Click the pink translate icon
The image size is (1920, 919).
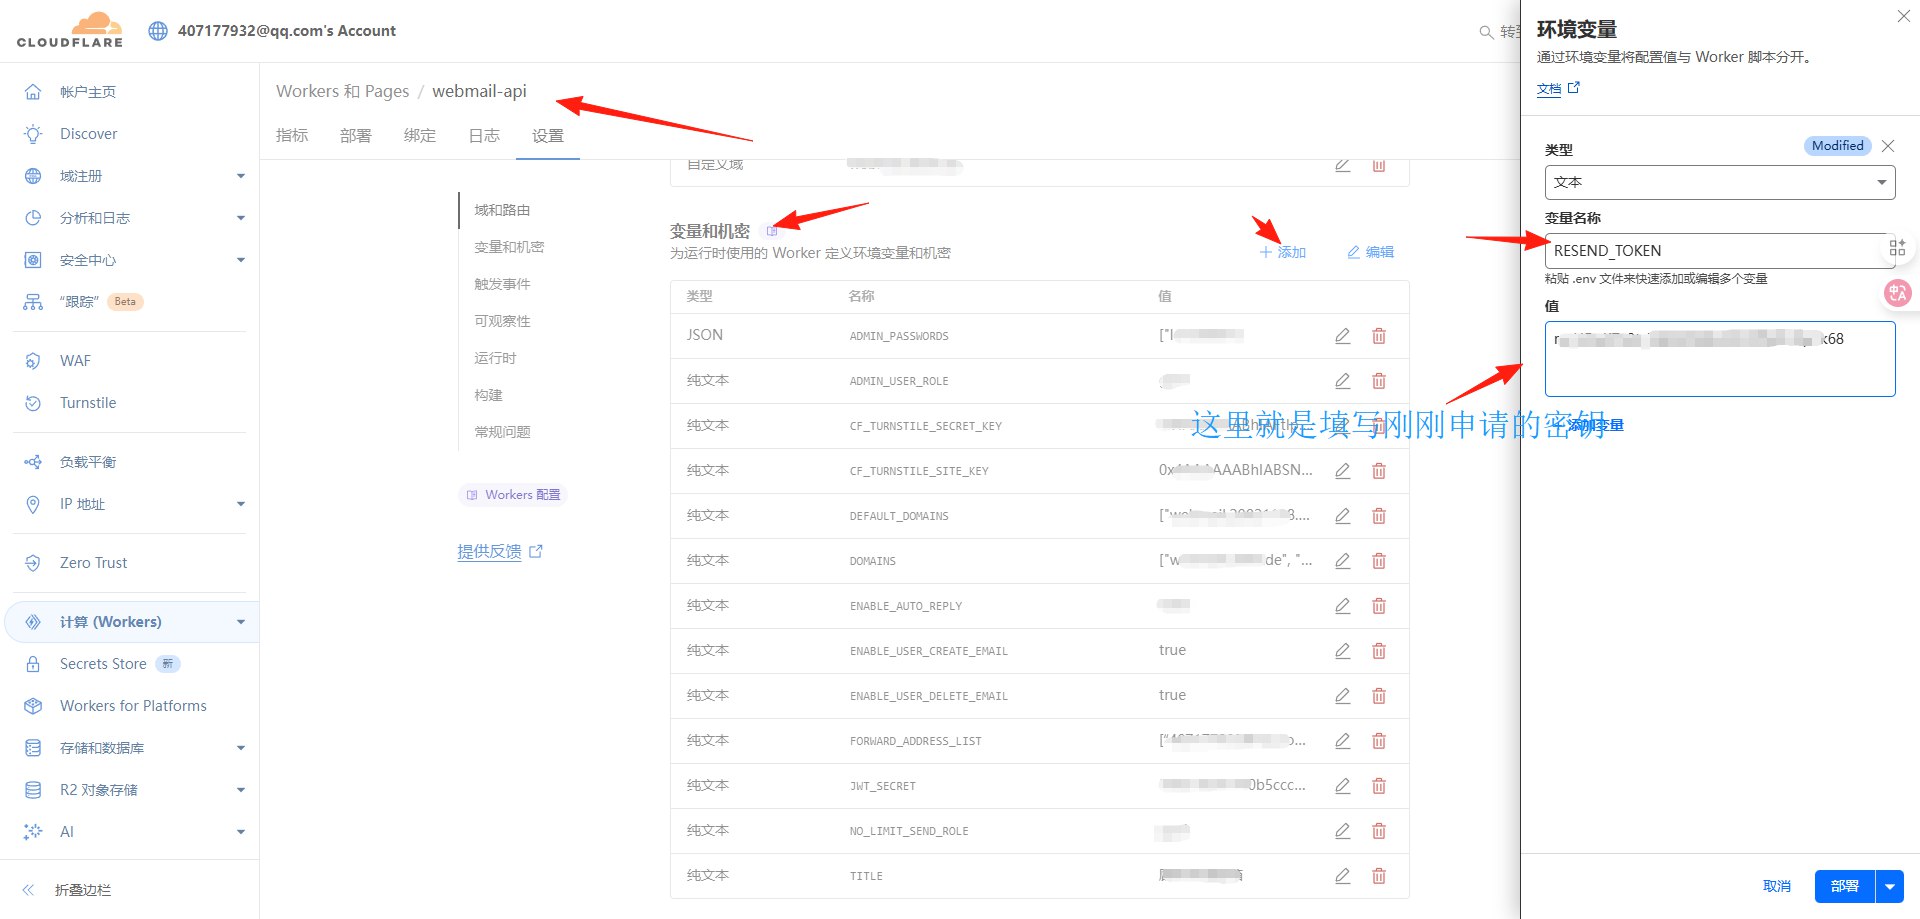tap(1898, 293)
